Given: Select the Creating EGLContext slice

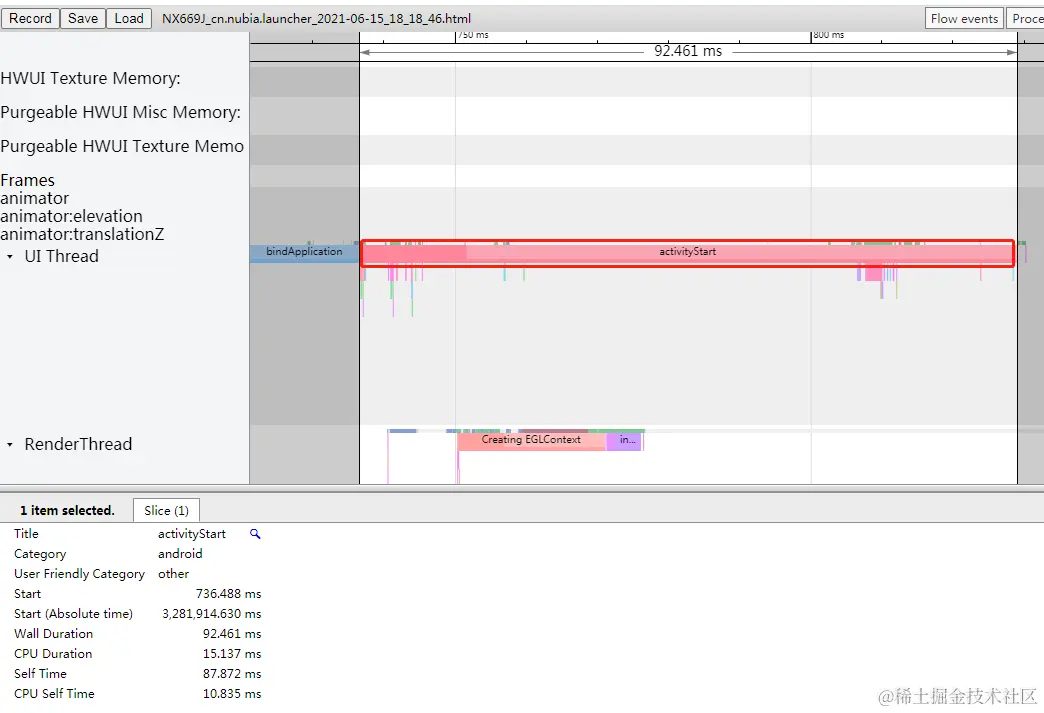Looking at the screenshot, I should pyautogui.click(x=531, y=440).
